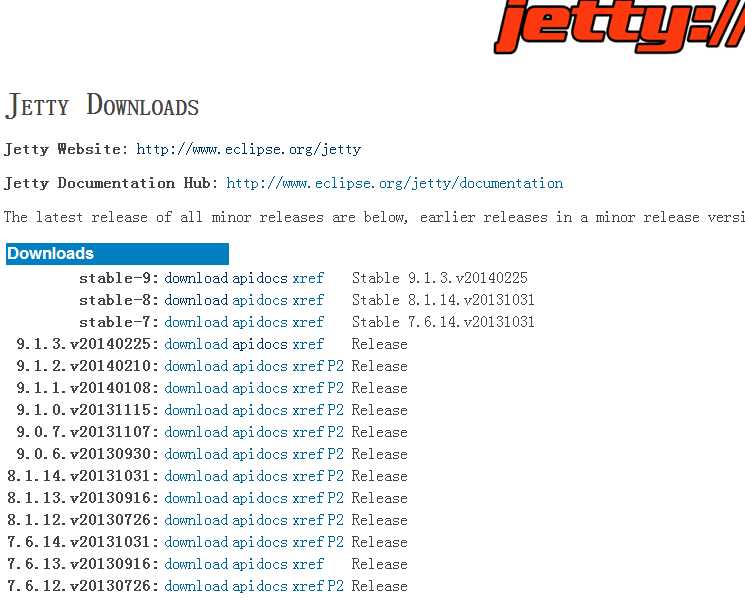Select the blue Downloads section header

coord(117,254)
